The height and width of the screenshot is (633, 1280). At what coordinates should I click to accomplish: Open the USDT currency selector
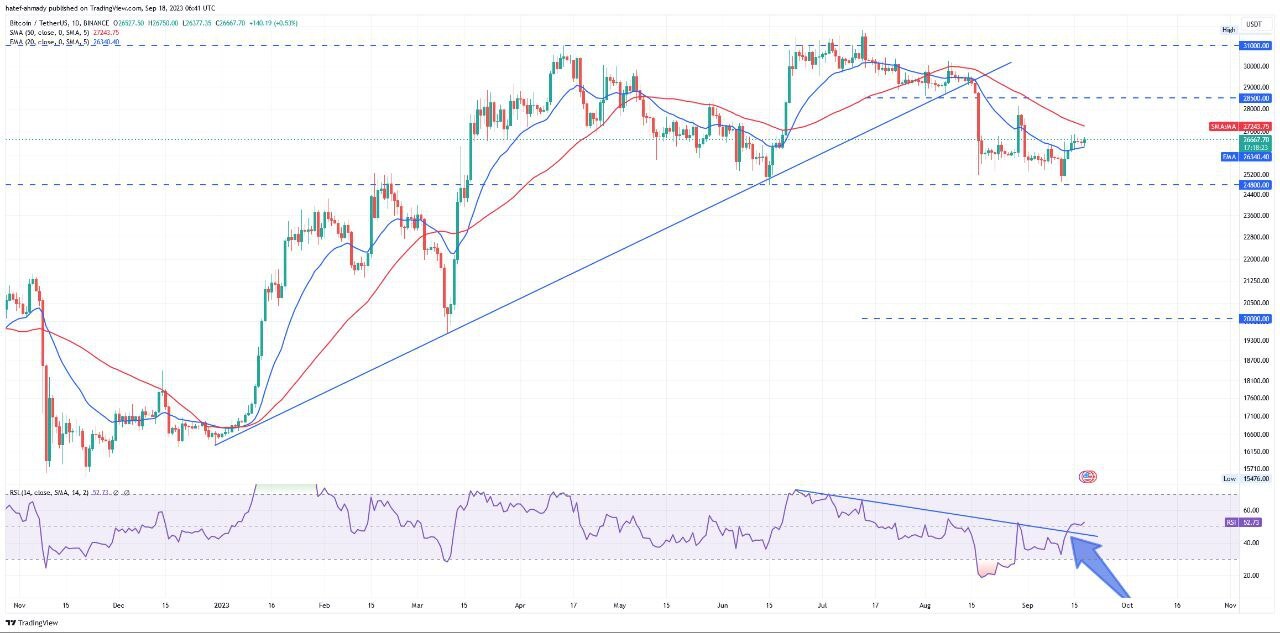(x=1253, y=25)
